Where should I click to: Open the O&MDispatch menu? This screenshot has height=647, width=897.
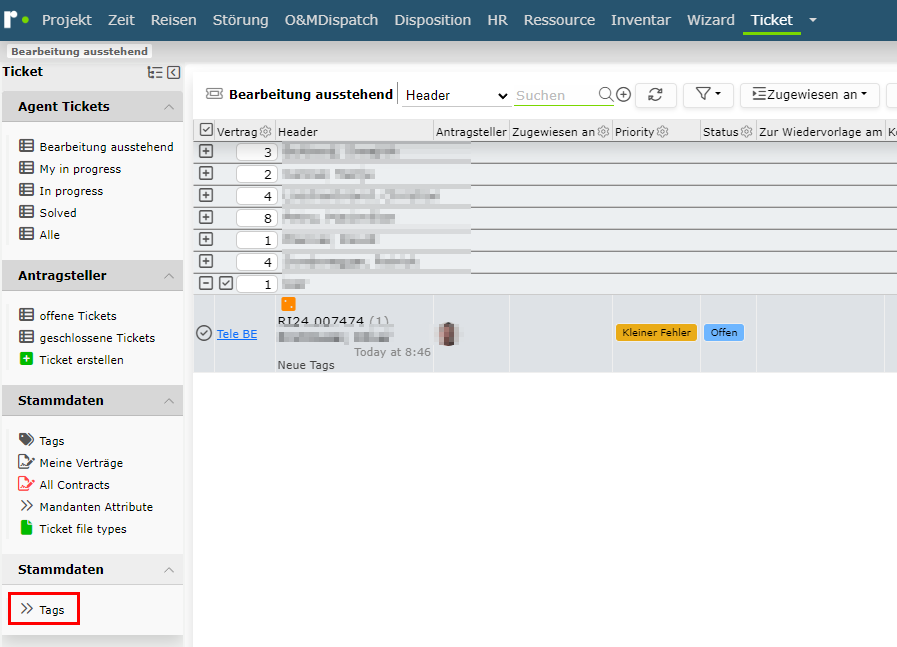[331, 20]
